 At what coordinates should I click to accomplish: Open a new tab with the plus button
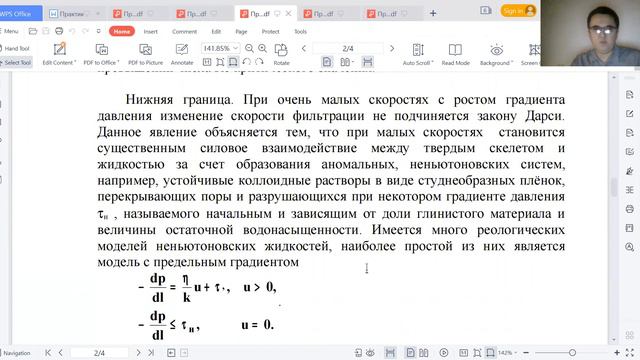click(x=433, y=13)
